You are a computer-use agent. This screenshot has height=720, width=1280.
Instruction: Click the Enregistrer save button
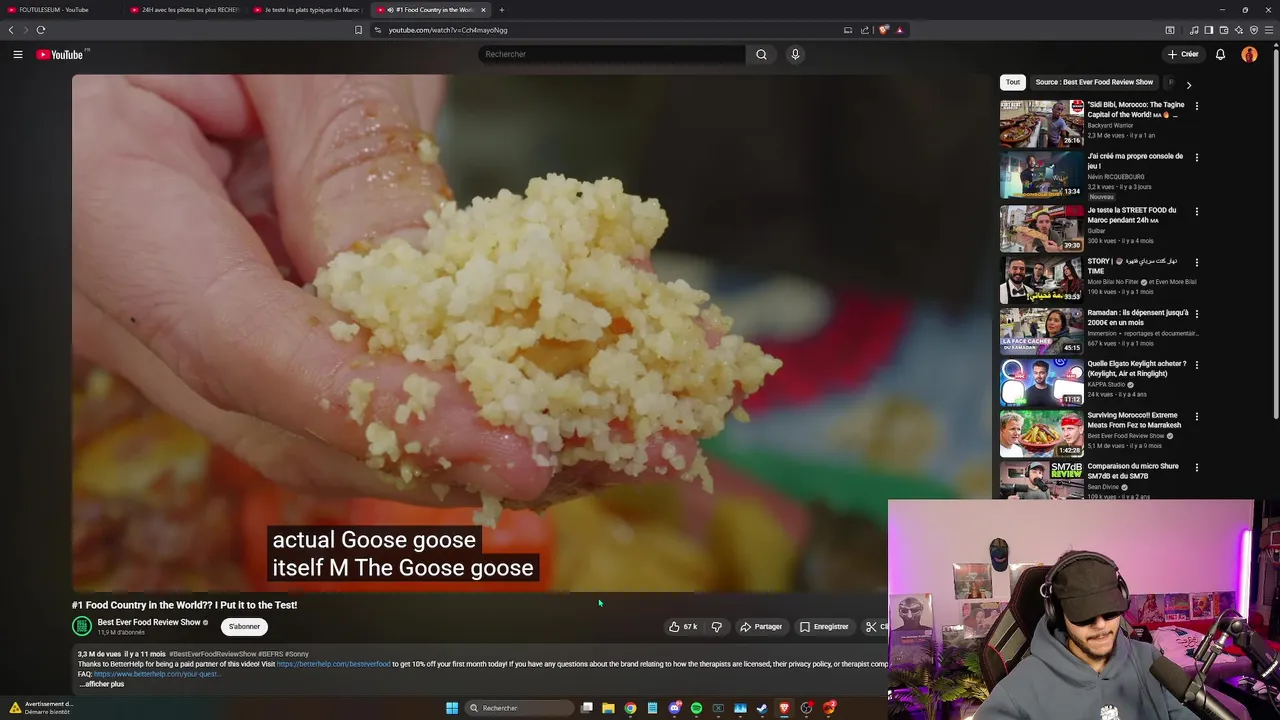[825, 627]
